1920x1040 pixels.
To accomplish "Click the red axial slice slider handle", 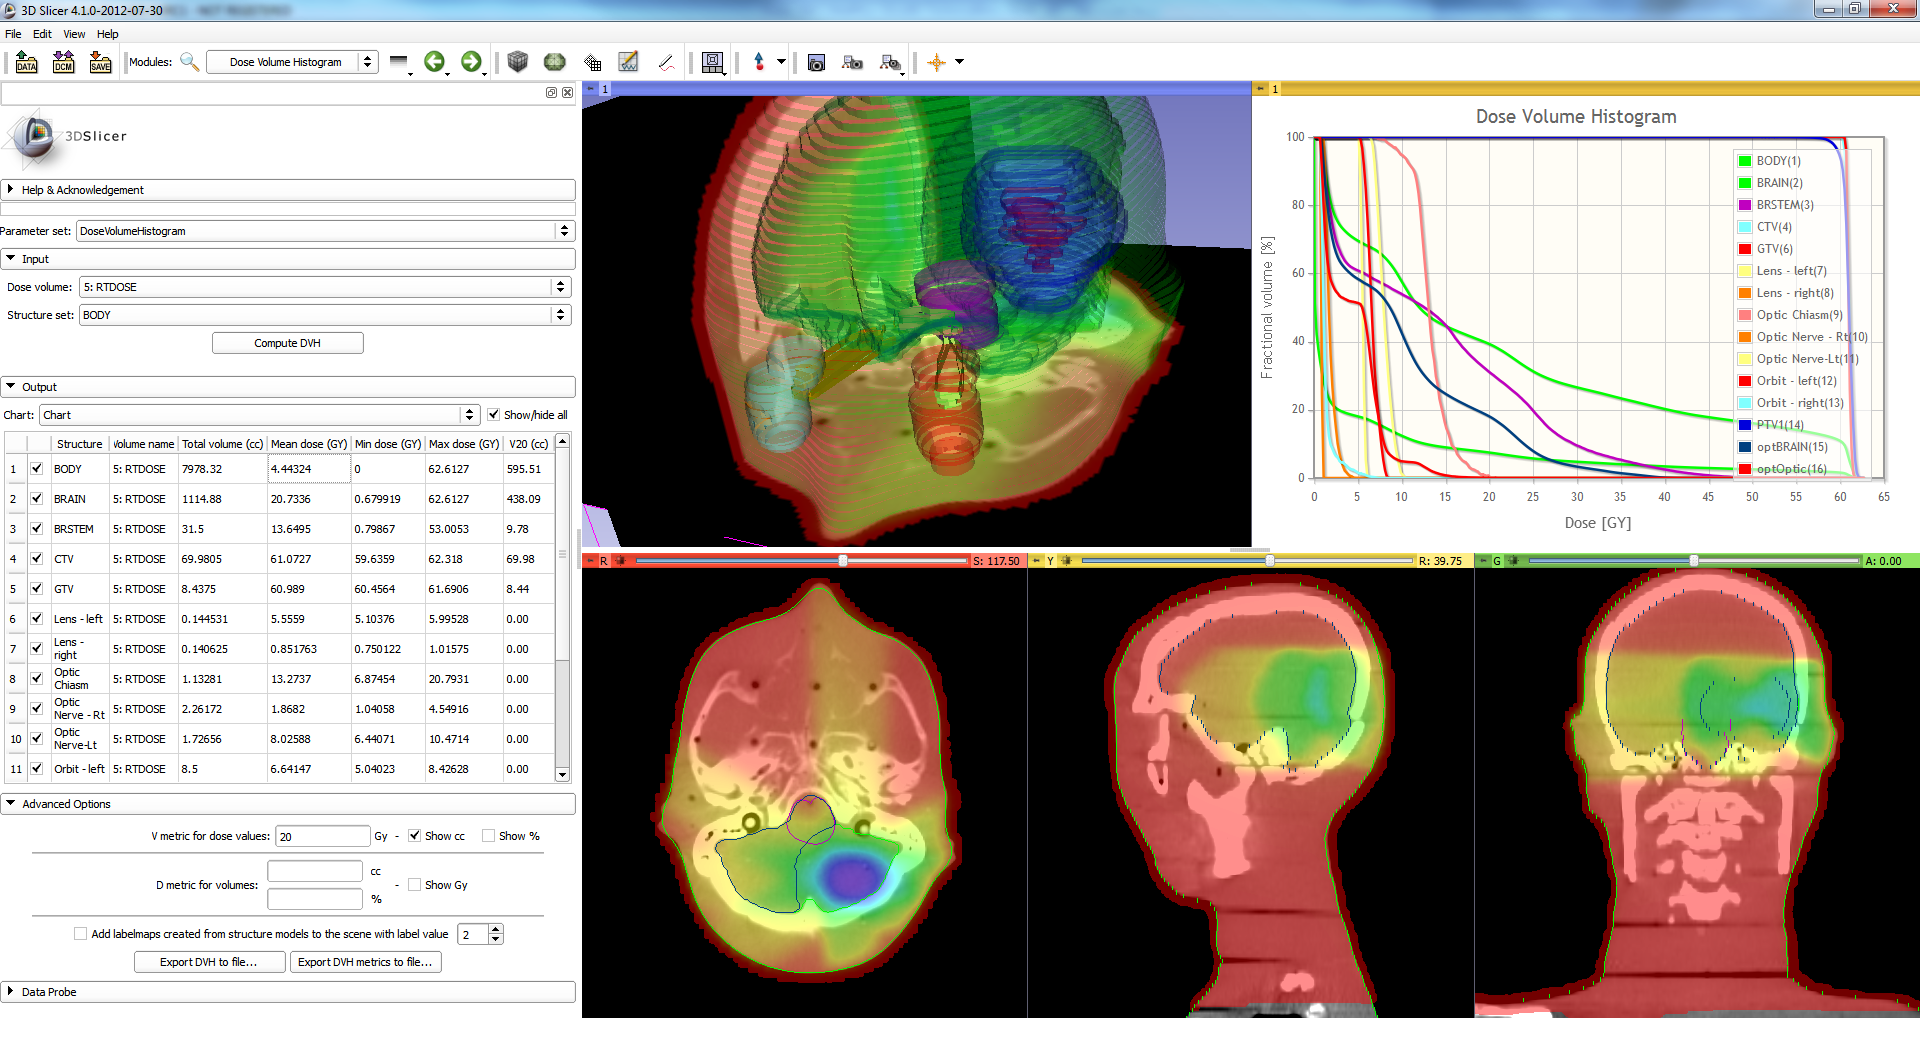I will (843, 561).
